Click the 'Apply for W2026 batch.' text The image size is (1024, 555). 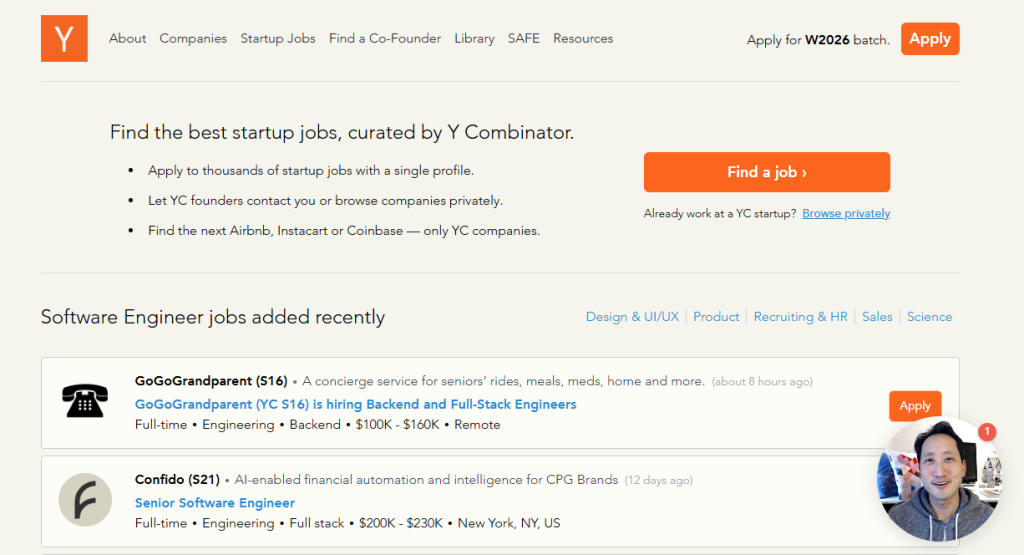818,40
